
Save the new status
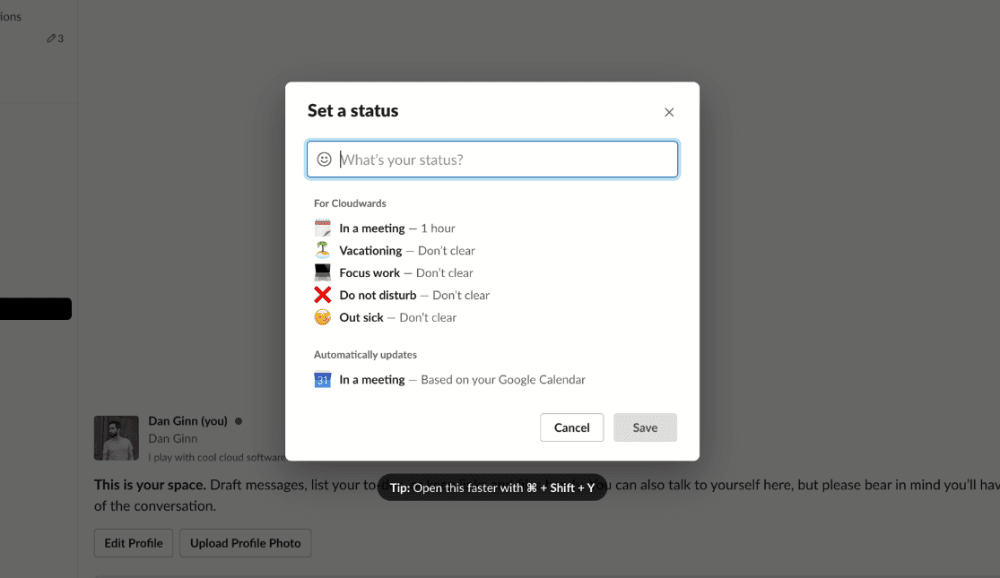pyautogui.click(x=645, y=427)
